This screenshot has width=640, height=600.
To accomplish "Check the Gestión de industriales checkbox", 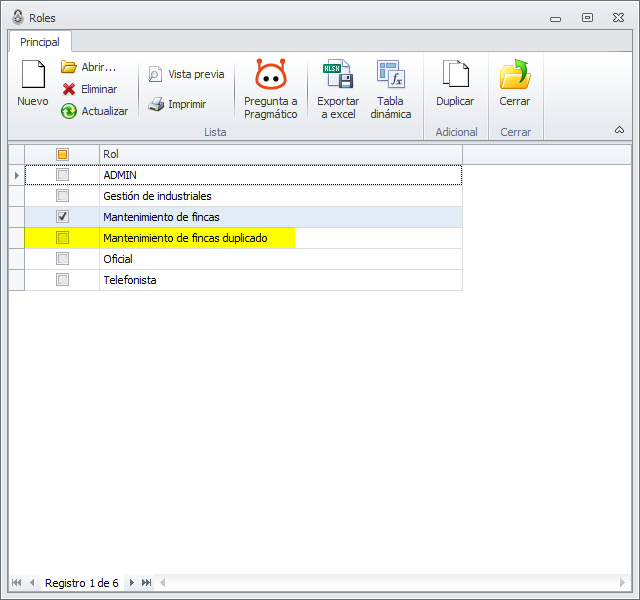I will click(62, 196).
